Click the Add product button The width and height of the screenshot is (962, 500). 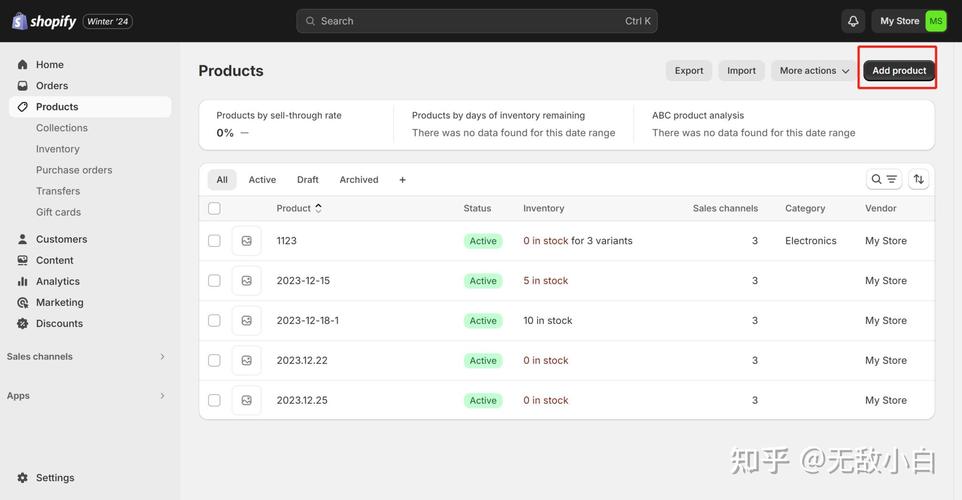click(x=899, y=71)
